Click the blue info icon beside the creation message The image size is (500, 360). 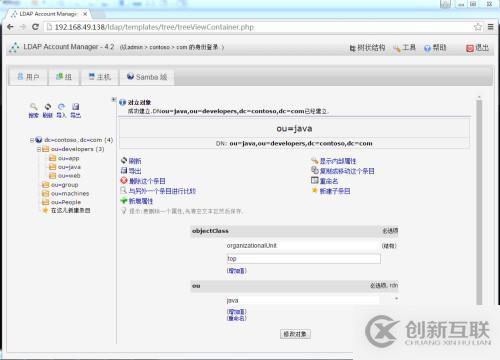coord(123,102)
